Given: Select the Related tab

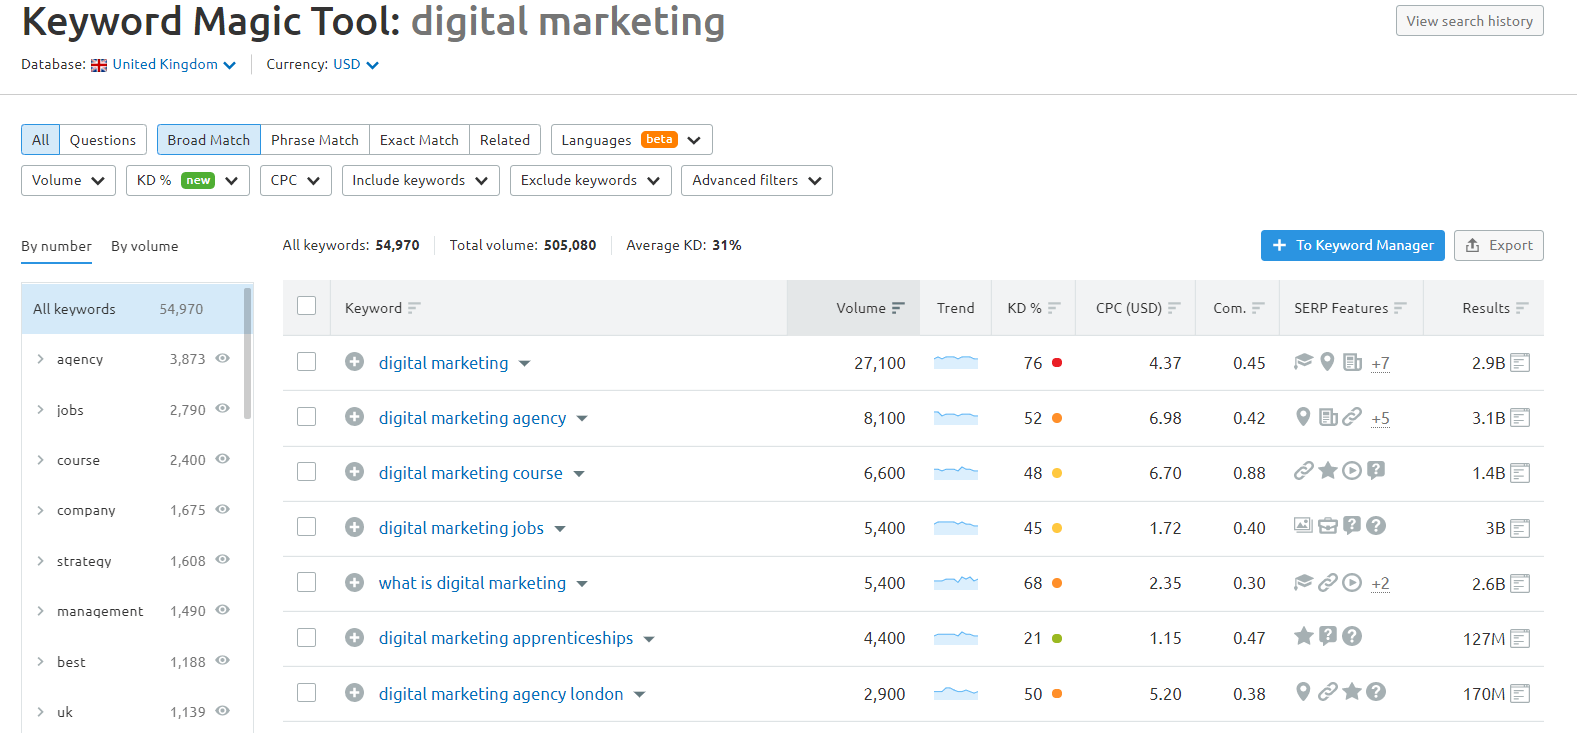Looking at the screenshot, I should click(x=505, y=140).
